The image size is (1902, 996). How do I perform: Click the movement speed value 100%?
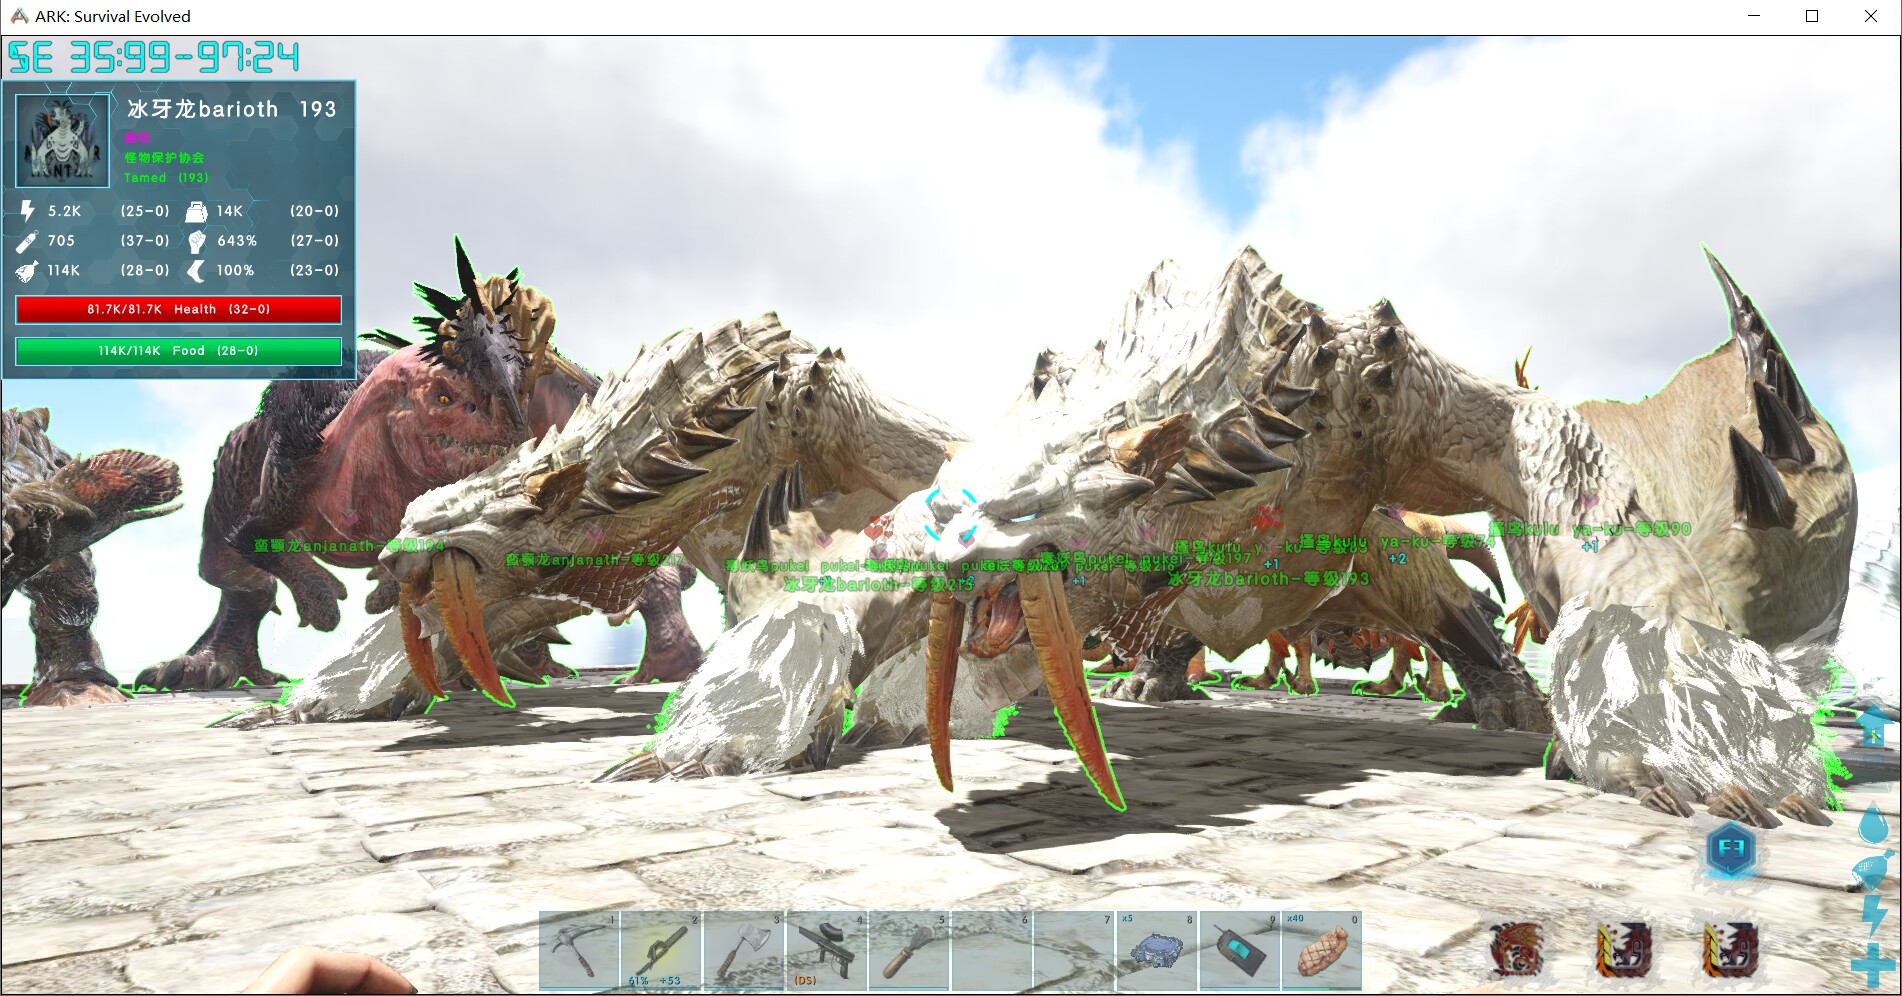coord(235,271)
